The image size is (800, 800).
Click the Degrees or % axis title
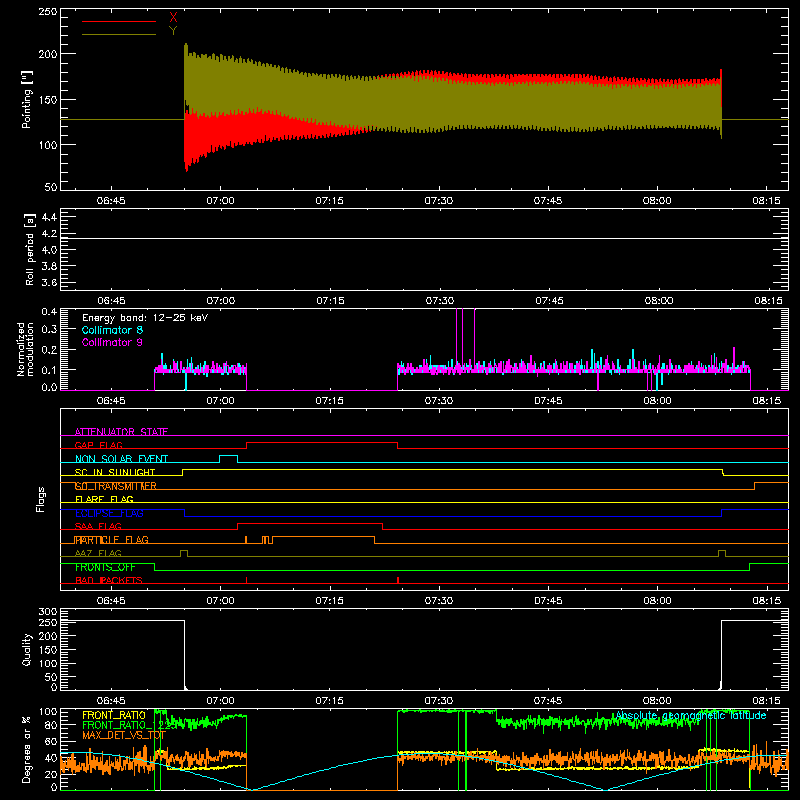[27, 749]
